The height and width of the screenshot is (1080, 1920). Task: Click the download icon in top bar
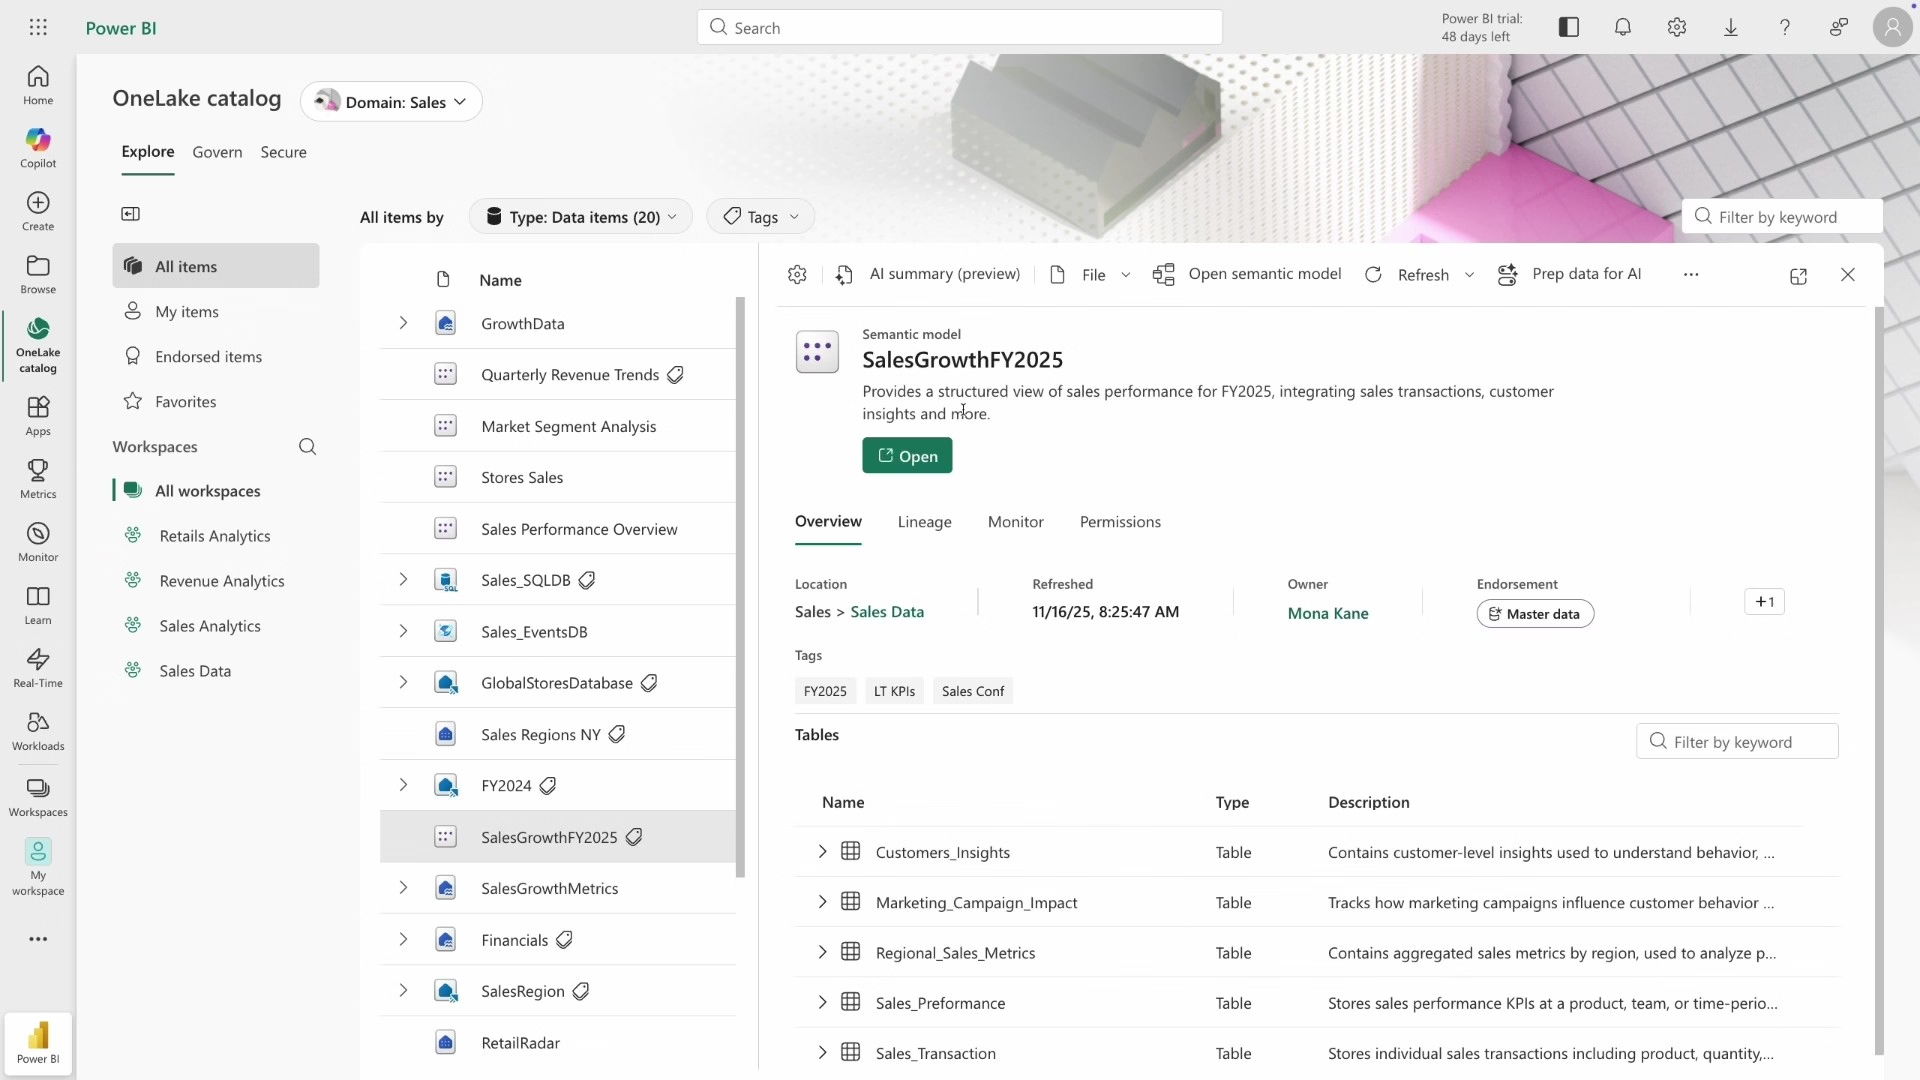coord(1731,28)
